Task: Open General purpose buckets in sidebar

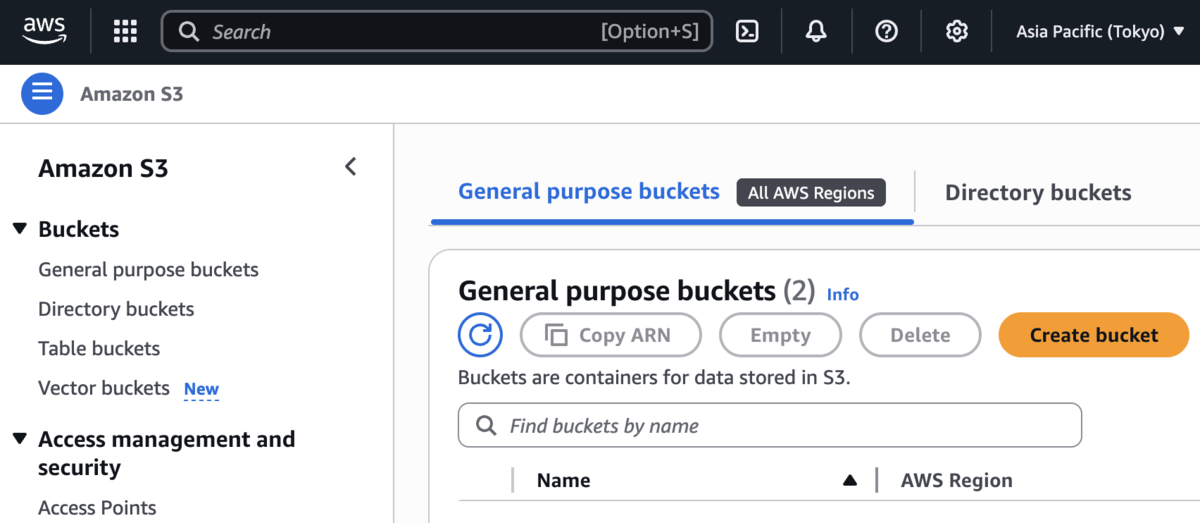Action: 148,270
